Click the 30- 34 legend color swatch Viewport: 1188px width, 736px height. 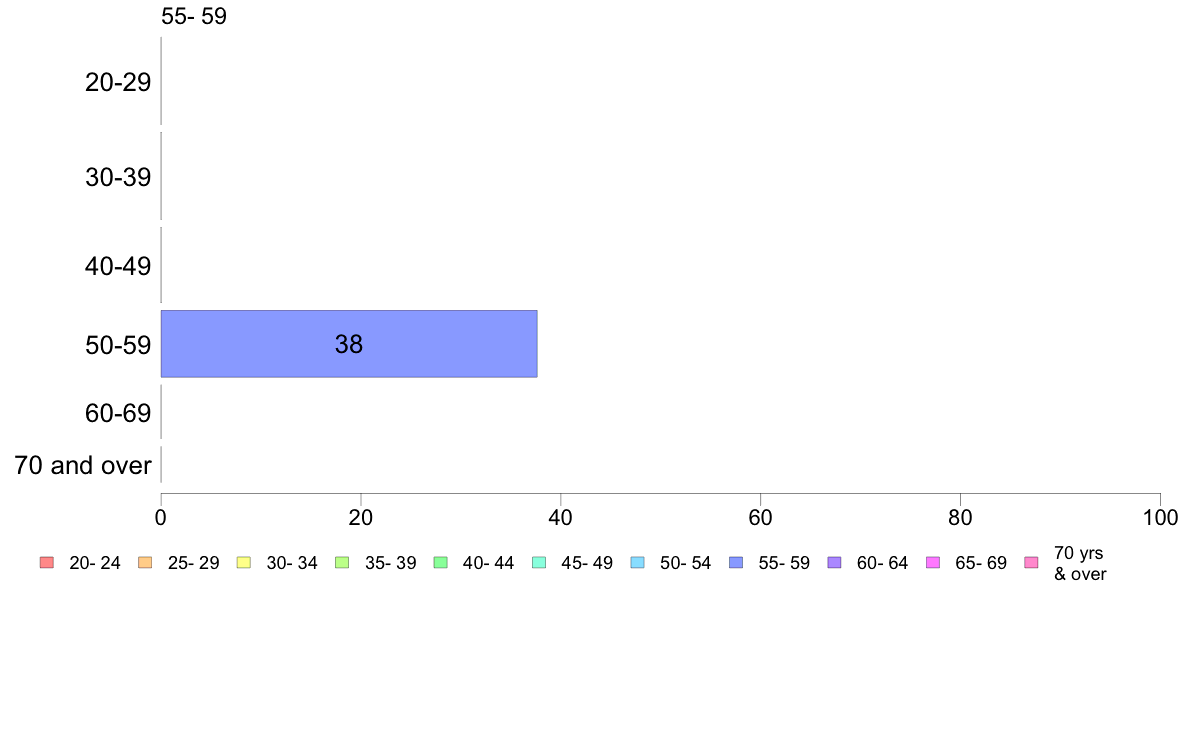pos(244,562)
